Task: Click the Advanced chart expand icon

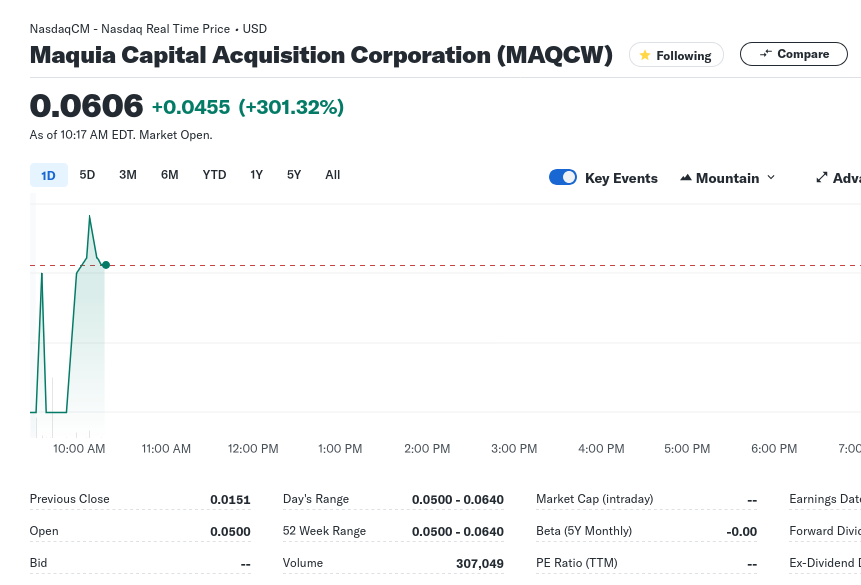Action: (x=822, y=178)
